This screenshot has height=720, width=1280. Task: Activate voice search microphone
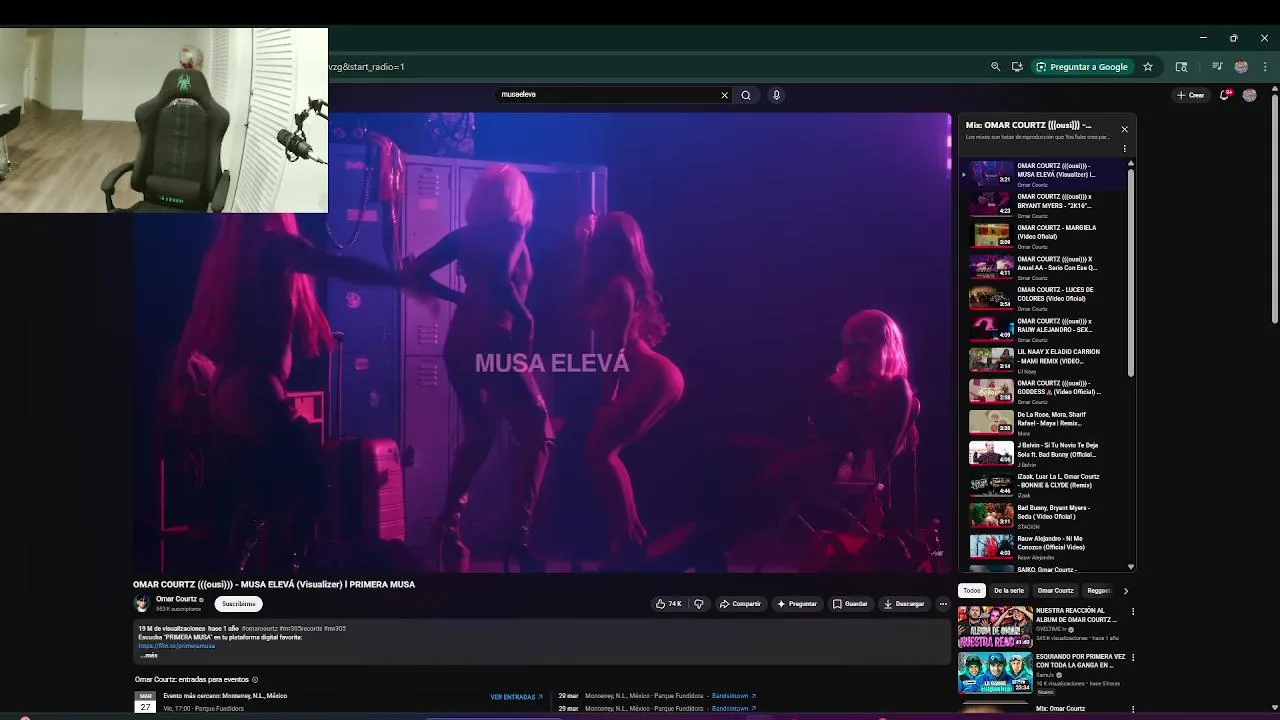click(776, 95)
